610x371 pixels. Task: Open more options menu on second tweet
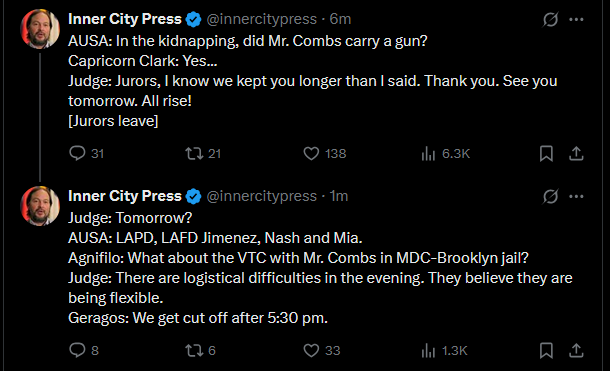[x=576, y=196]
